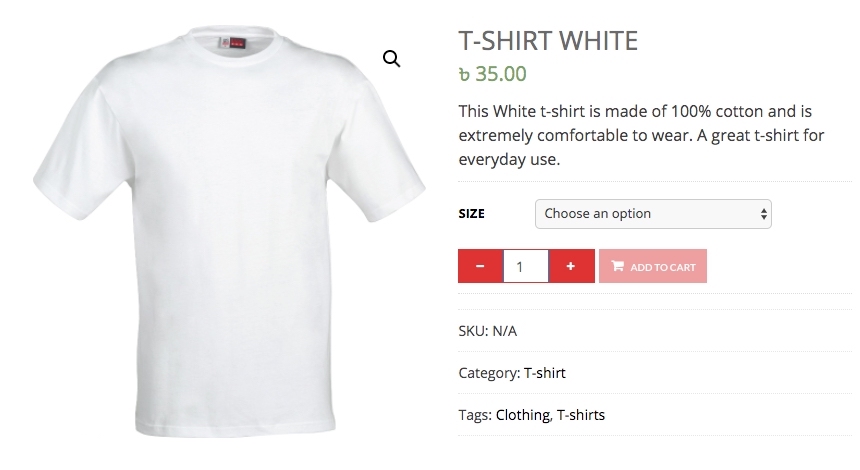Click the brand label on the shirt collar

pyautogui.click(x=231, y=43)
